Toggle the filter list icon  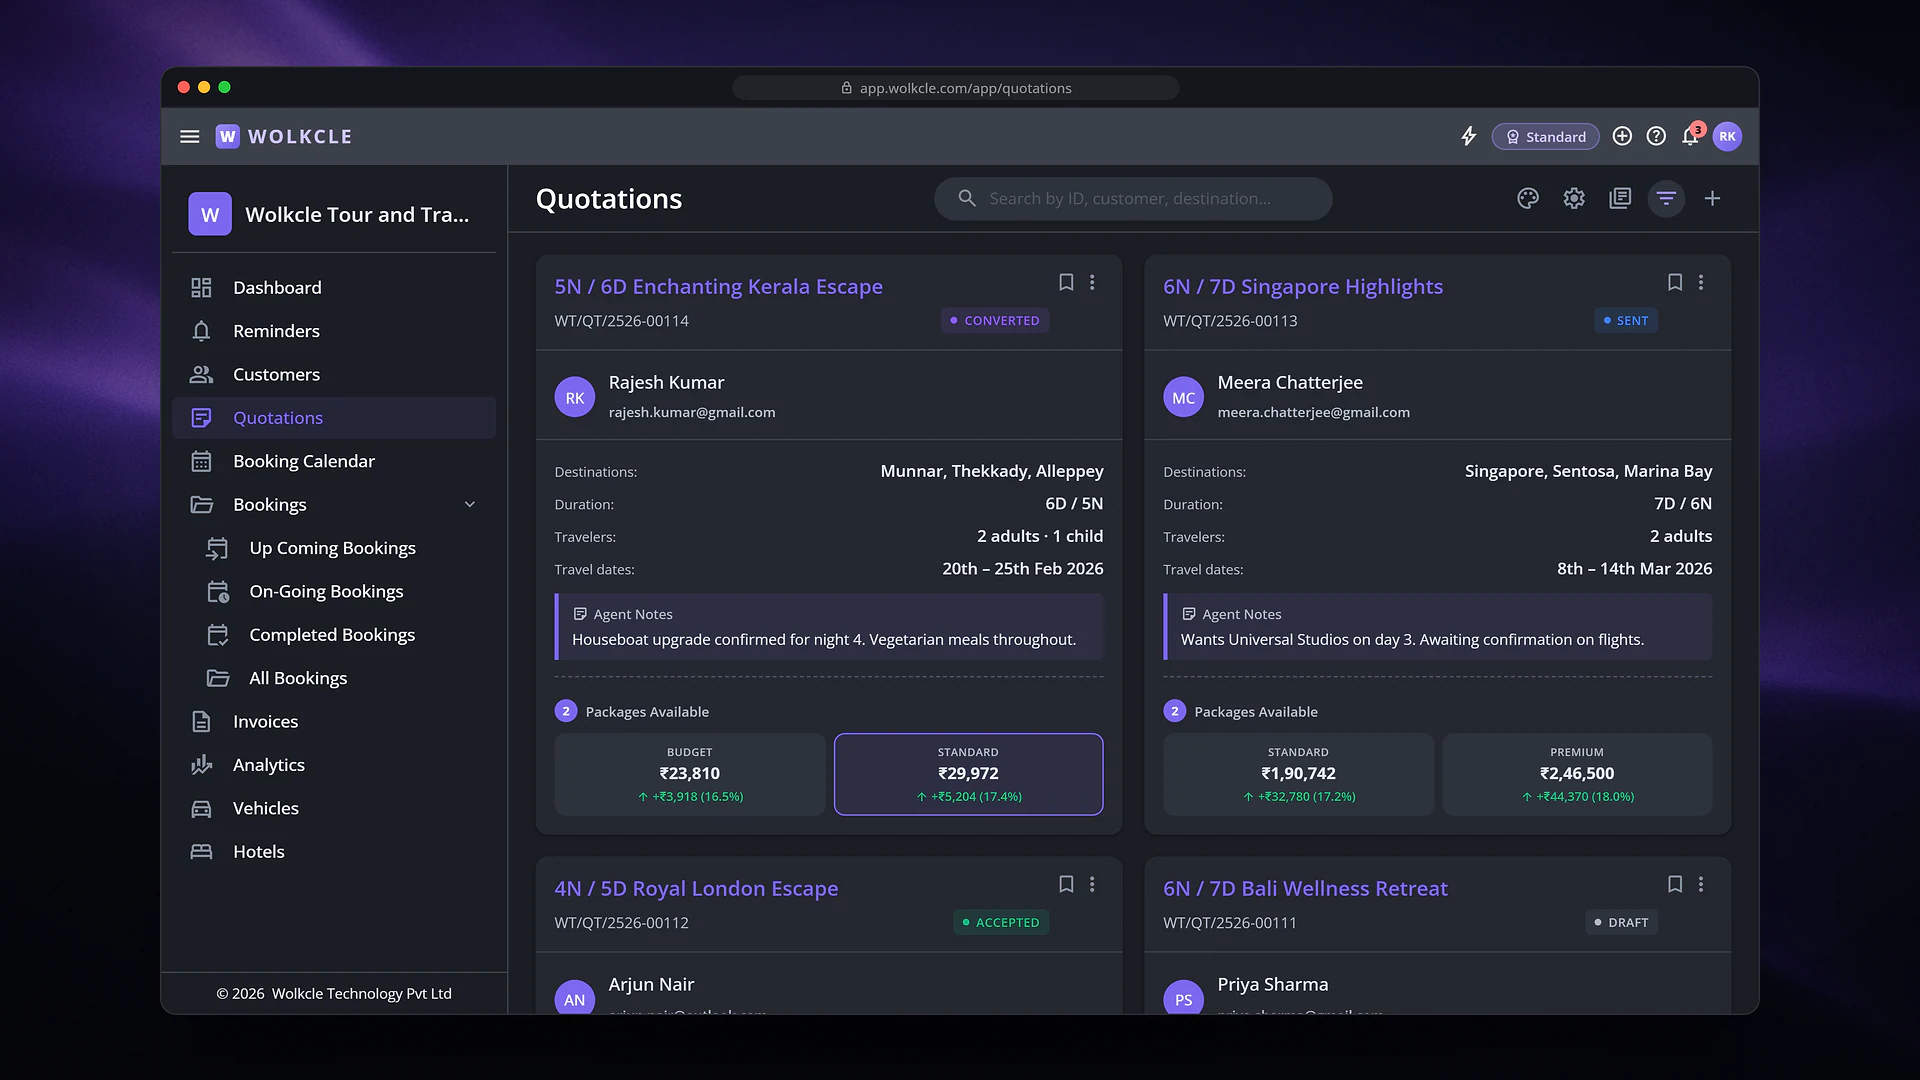(x=1666, y=198)
